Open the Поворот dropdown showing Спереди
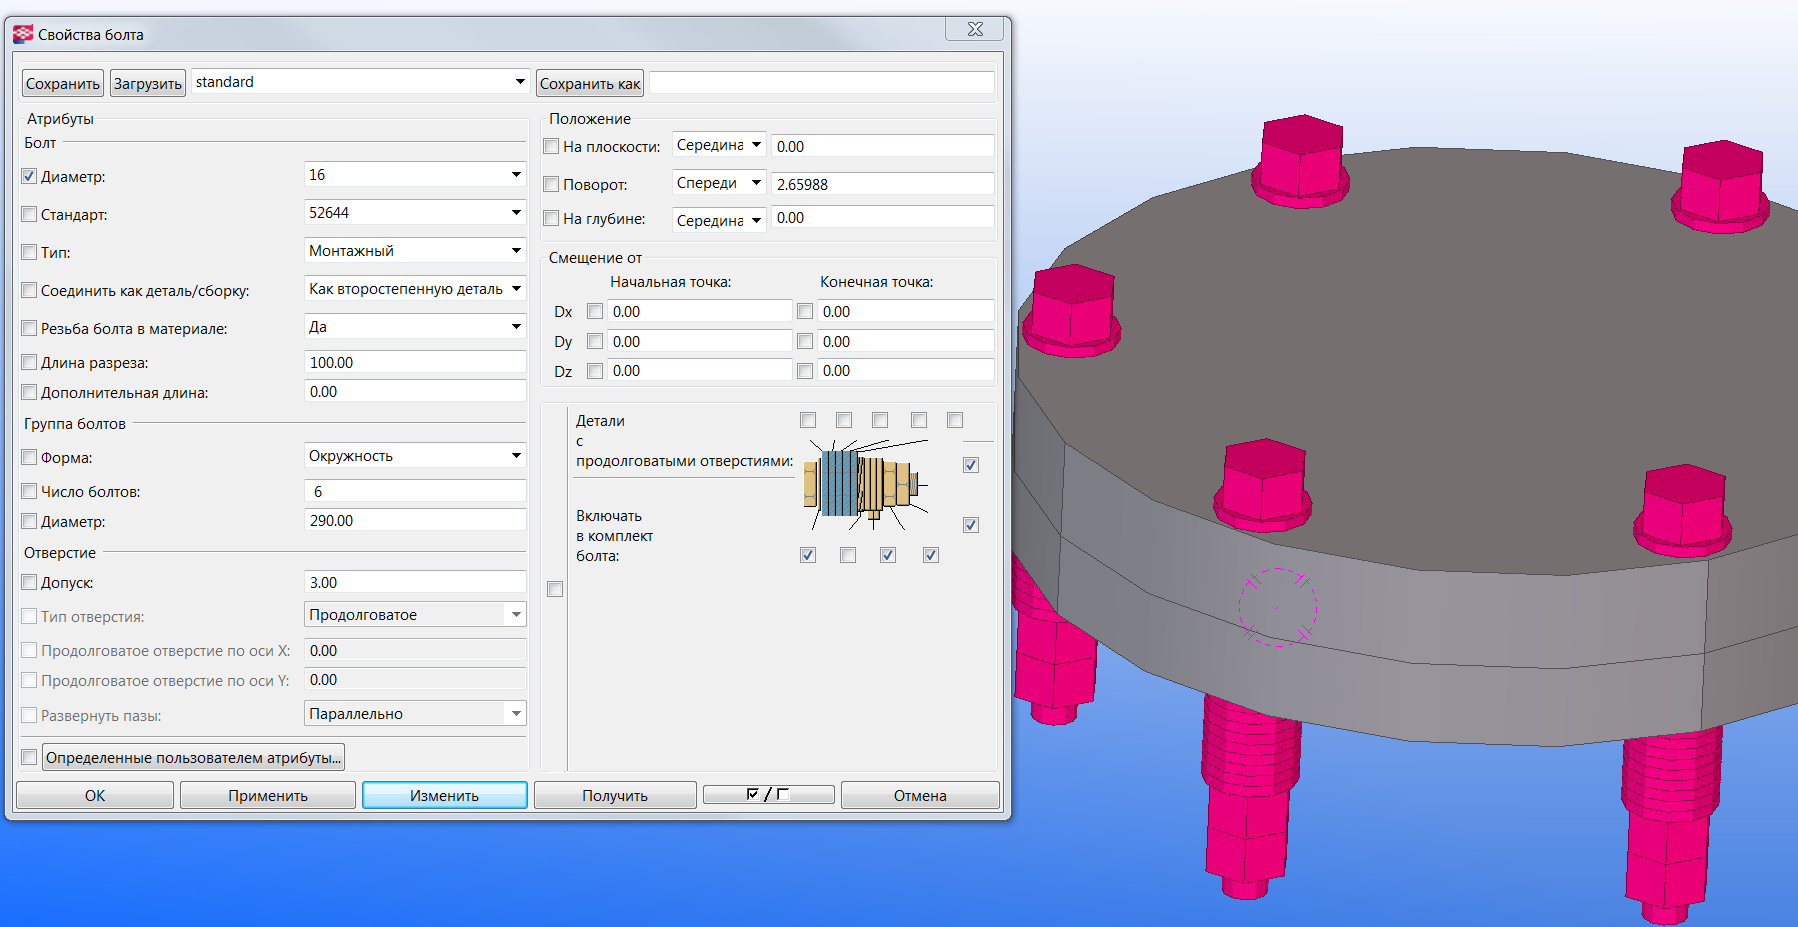The width and height of the screenshot is (1798, 927). pyautogui.click(x=756, y=183)
